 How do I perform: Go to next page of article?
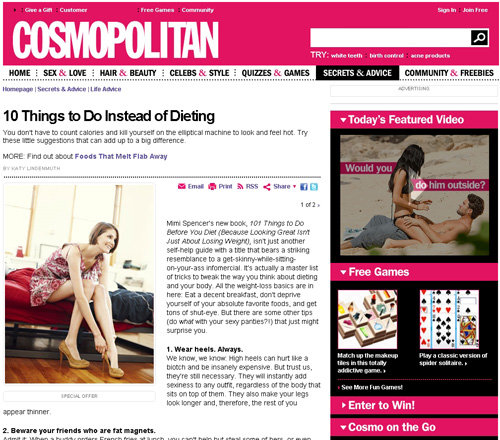[318, 205]
